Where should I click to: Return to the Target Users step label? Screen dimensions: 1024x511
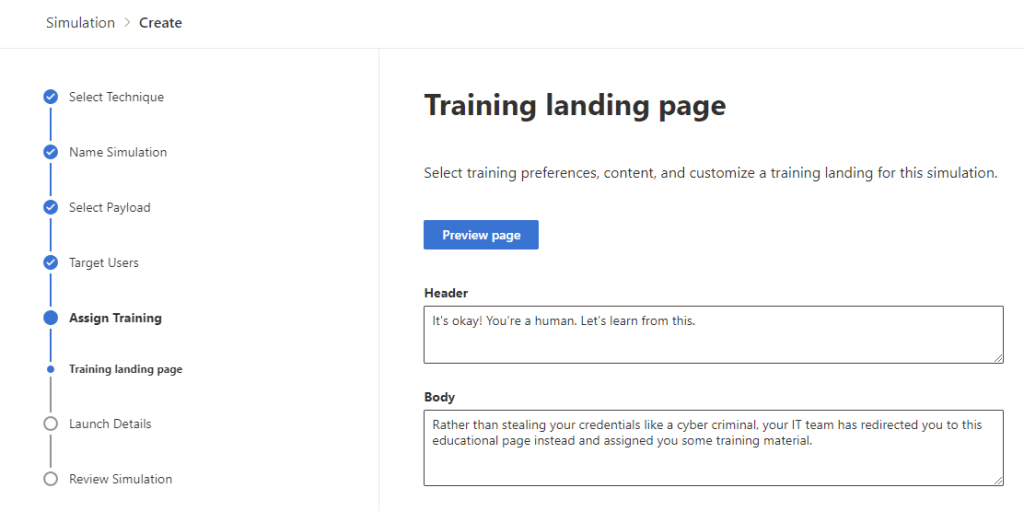click(x=104, y=263)
